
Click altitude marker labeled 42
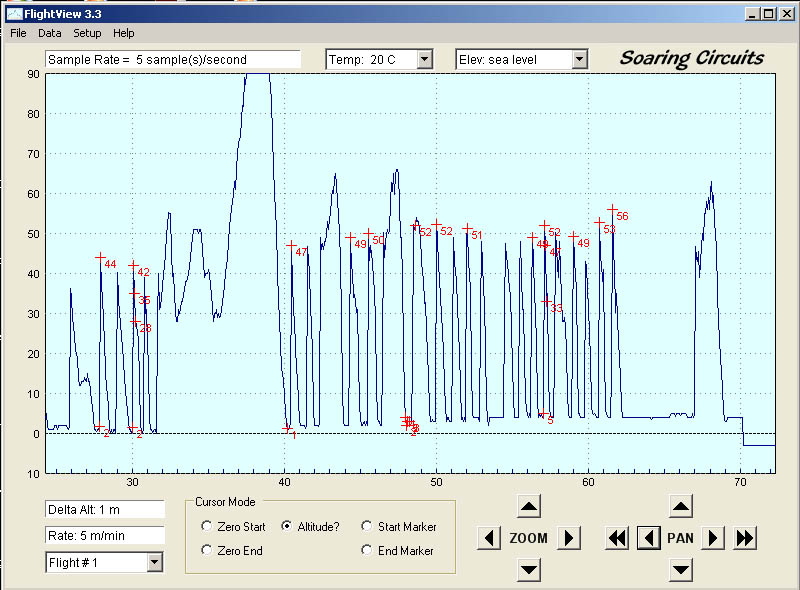click(x=133, y=265)
